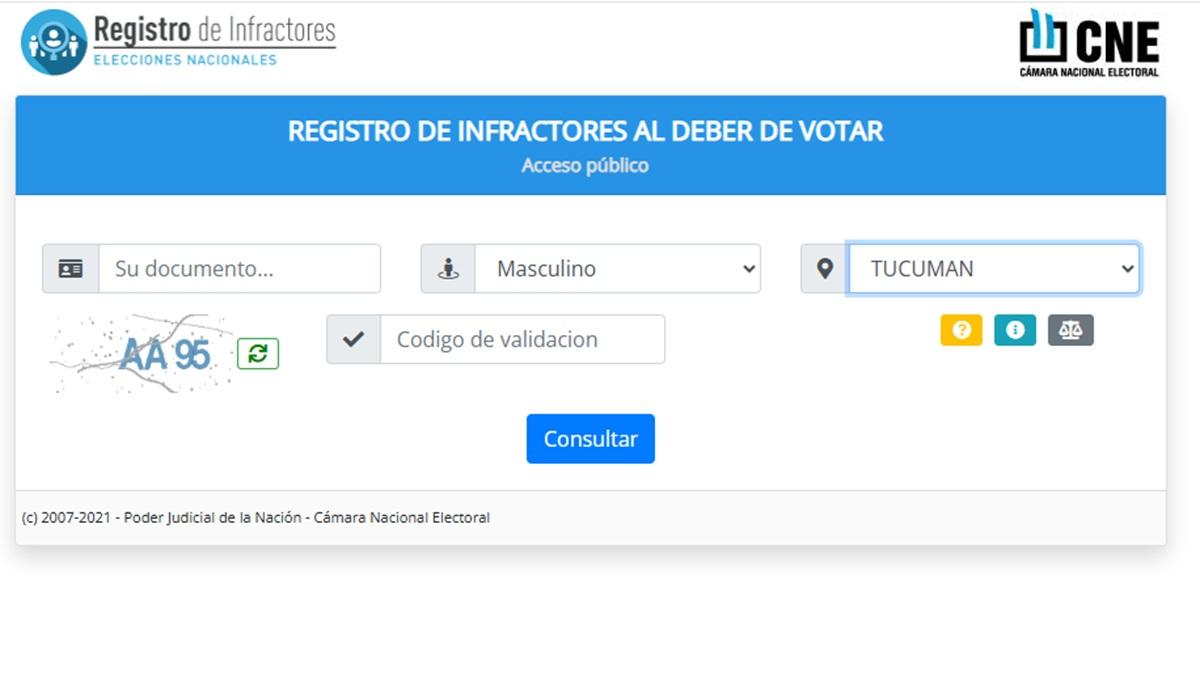Click into the 'Codigo de validacion' field

tap(522, 339)
